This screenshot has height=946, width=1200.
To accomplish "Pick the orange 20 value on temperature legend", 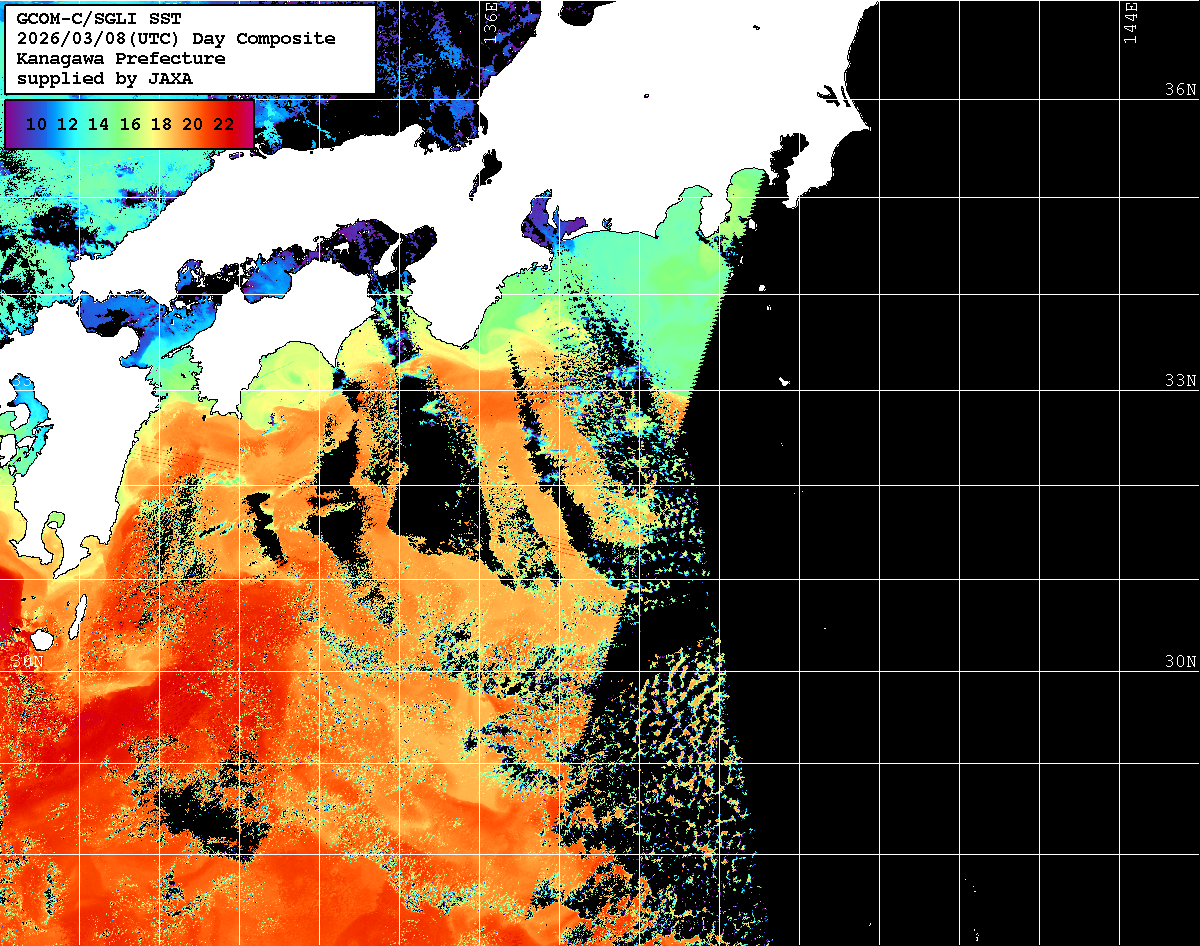I will coord(193,124).
